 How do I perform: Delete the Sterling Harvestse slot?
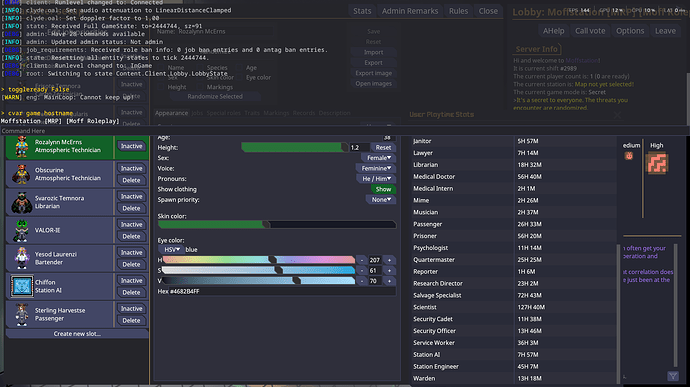[132, 321]
